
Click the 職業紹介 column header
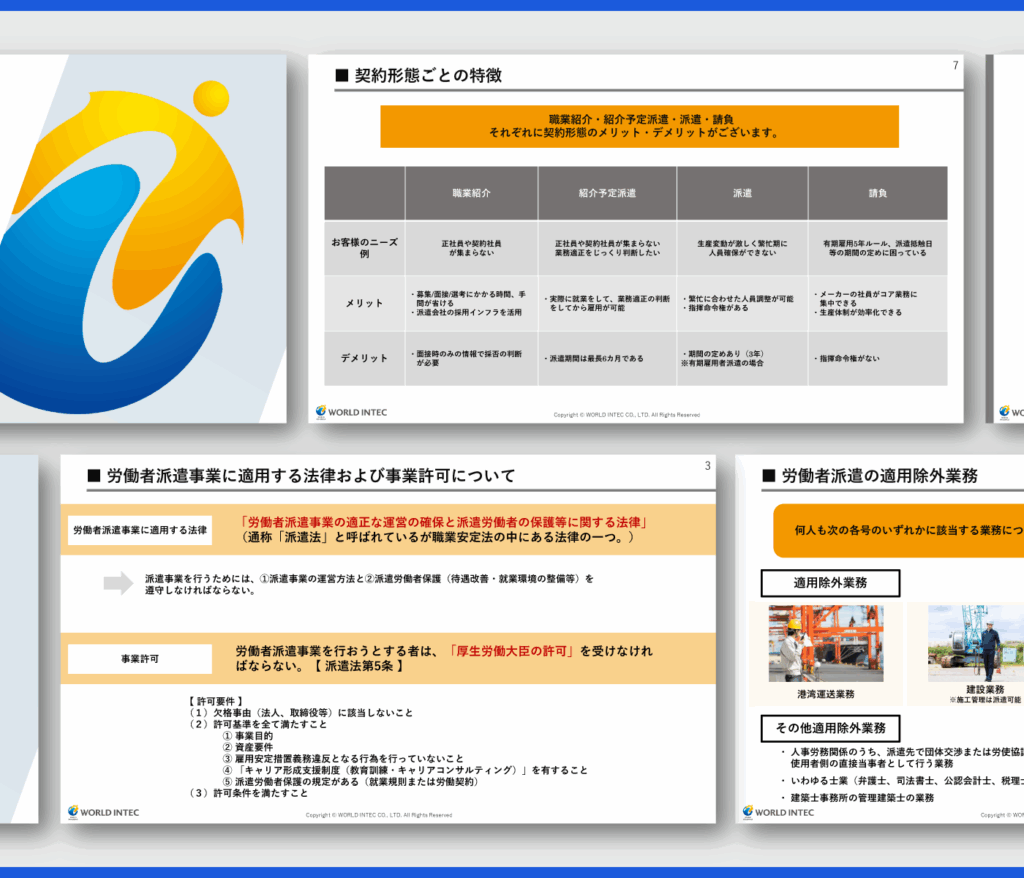(472, 193)
